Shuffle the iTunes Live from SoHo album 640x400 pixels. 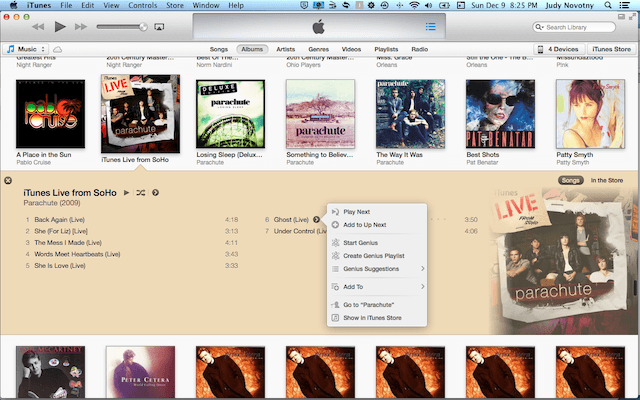click(141, 193)
